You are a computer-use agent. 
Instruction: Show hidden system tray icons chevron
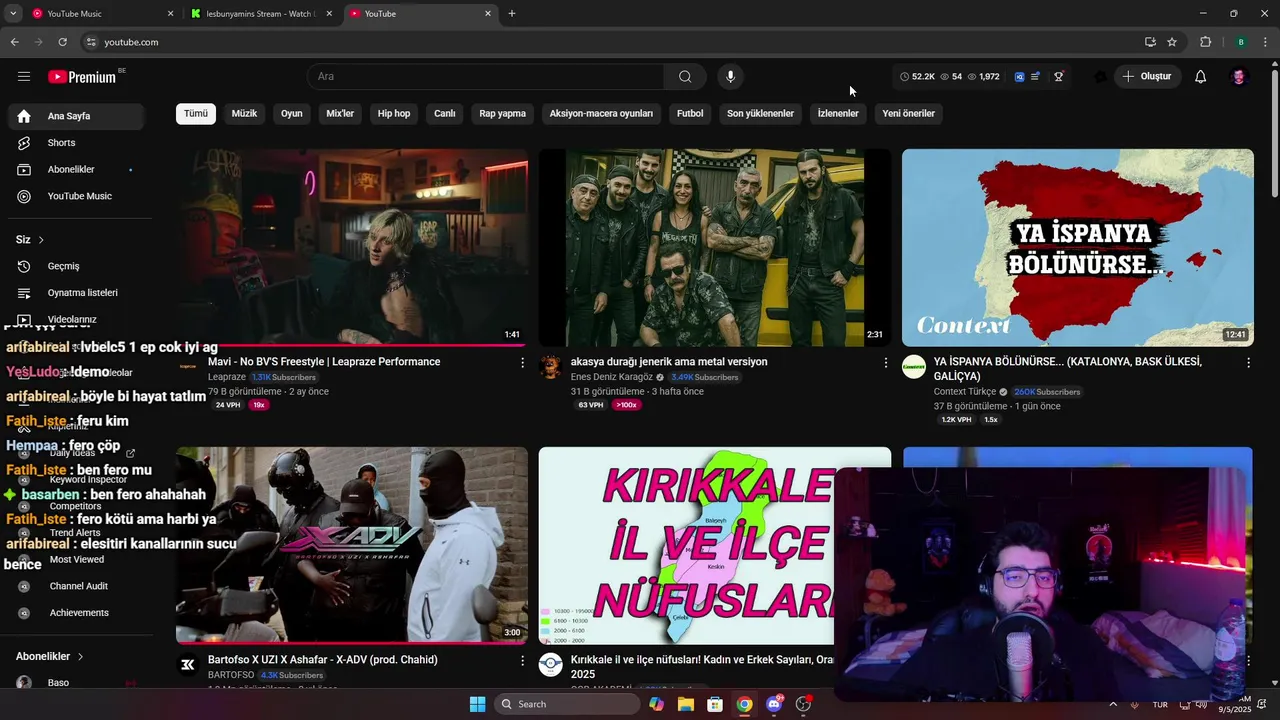click(x=1113, y=704)
